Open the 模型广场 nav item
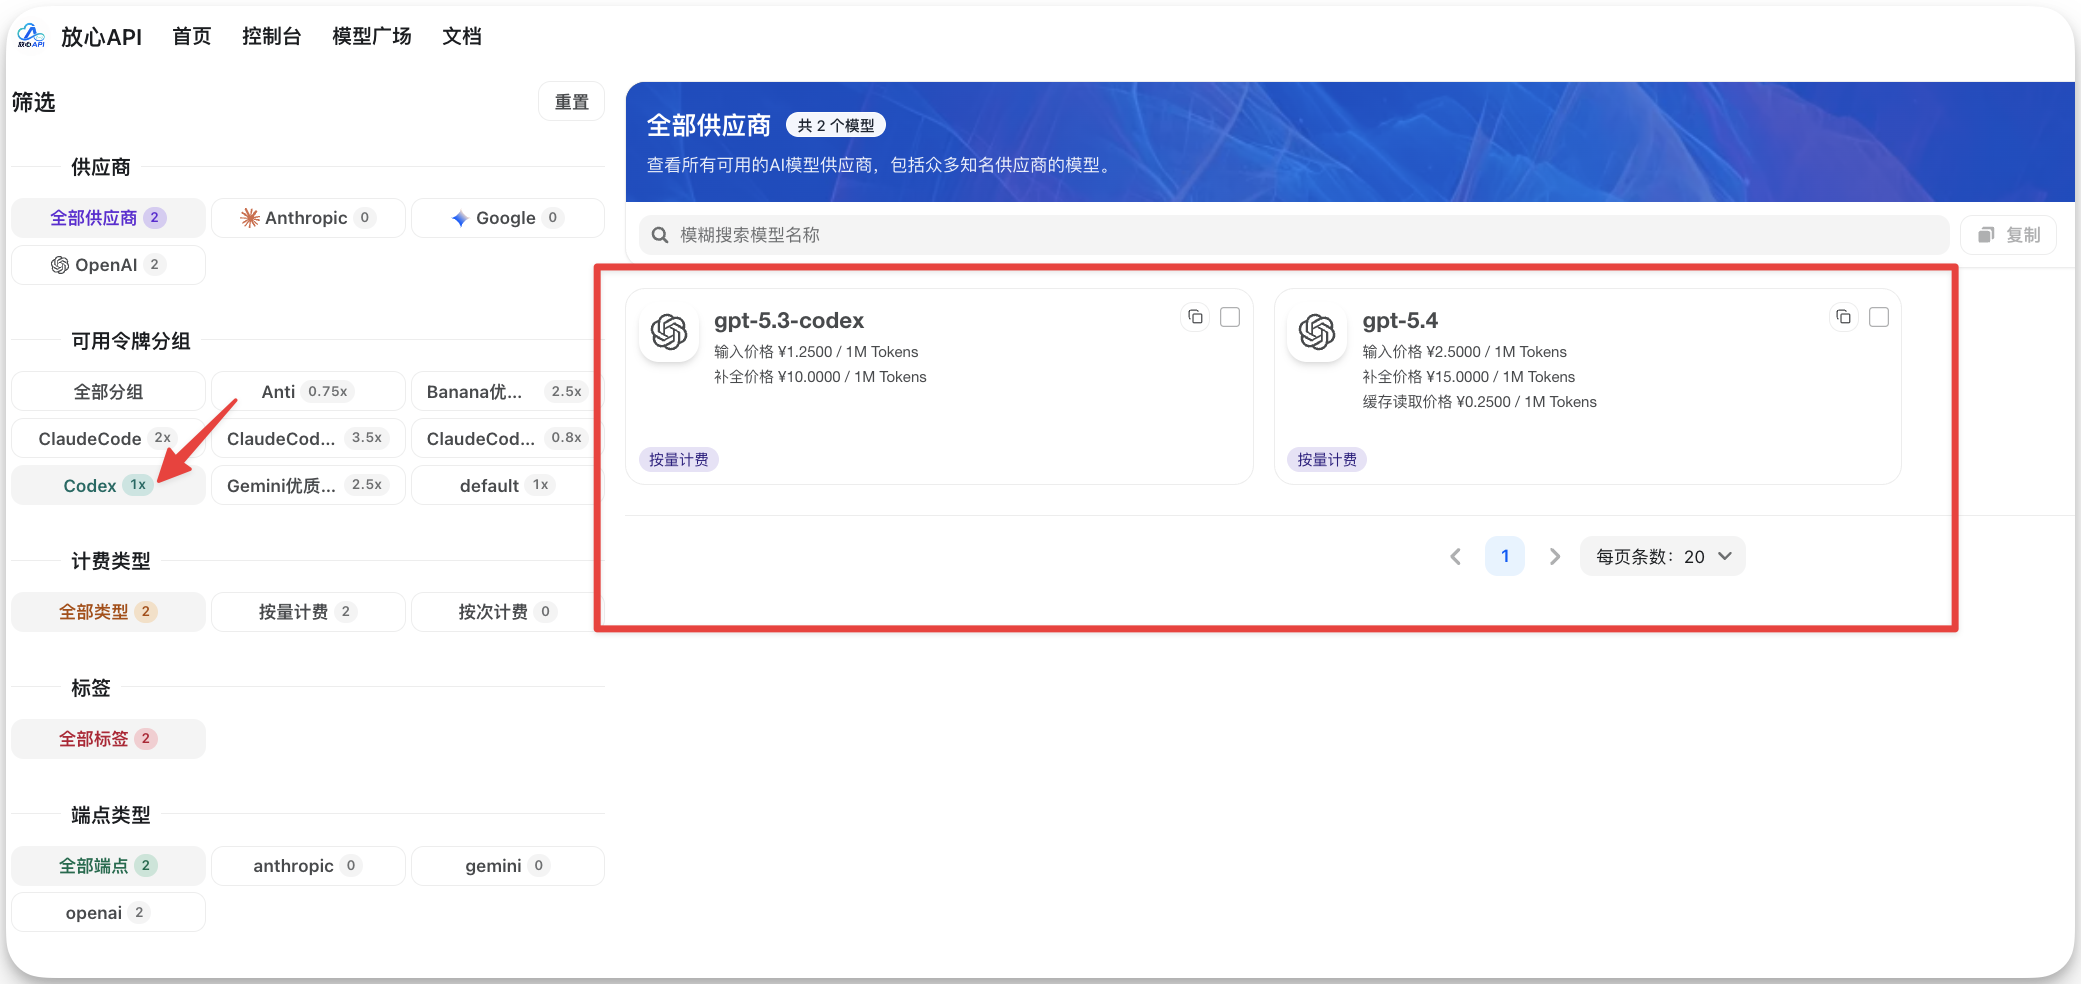This screenshot has height=984, width=2081. pyautogui.click(x=371, y=37)
